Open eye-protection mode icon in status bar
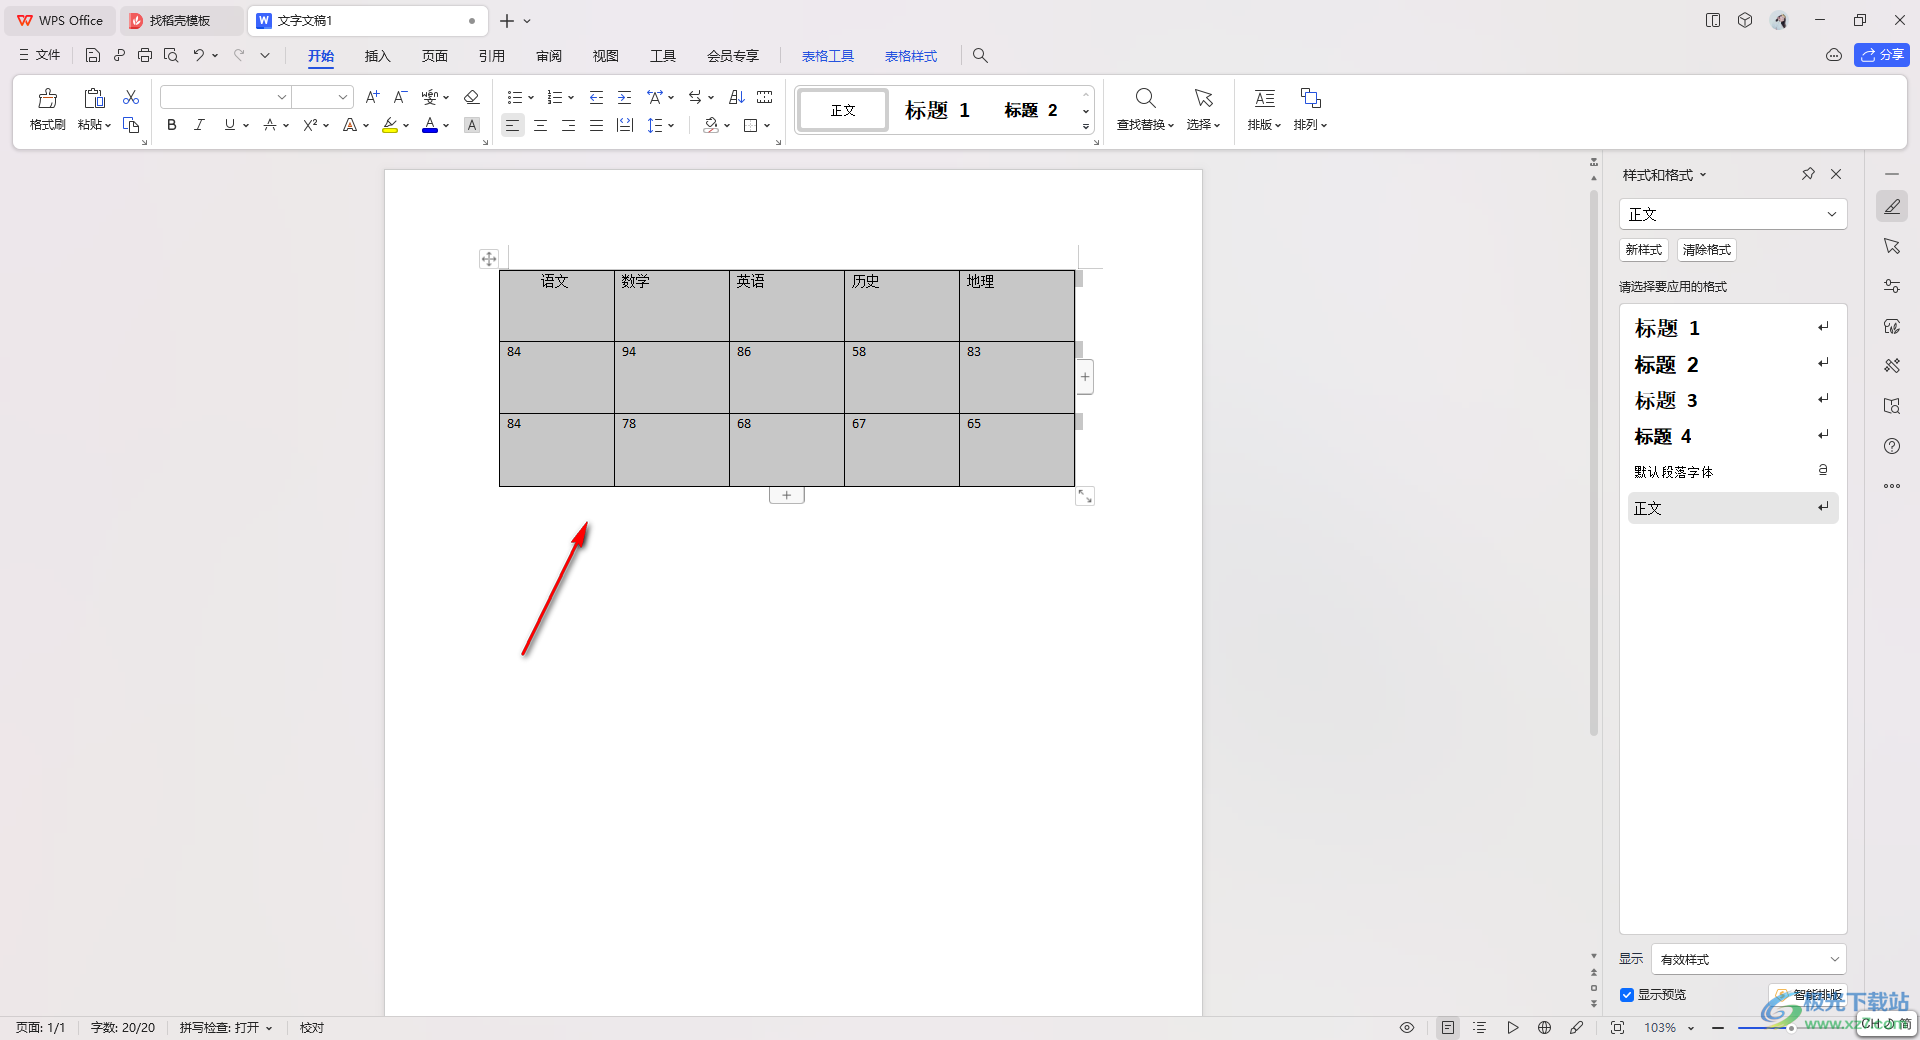This screenshot has width=1920, height=1040. point(1407,1027)
